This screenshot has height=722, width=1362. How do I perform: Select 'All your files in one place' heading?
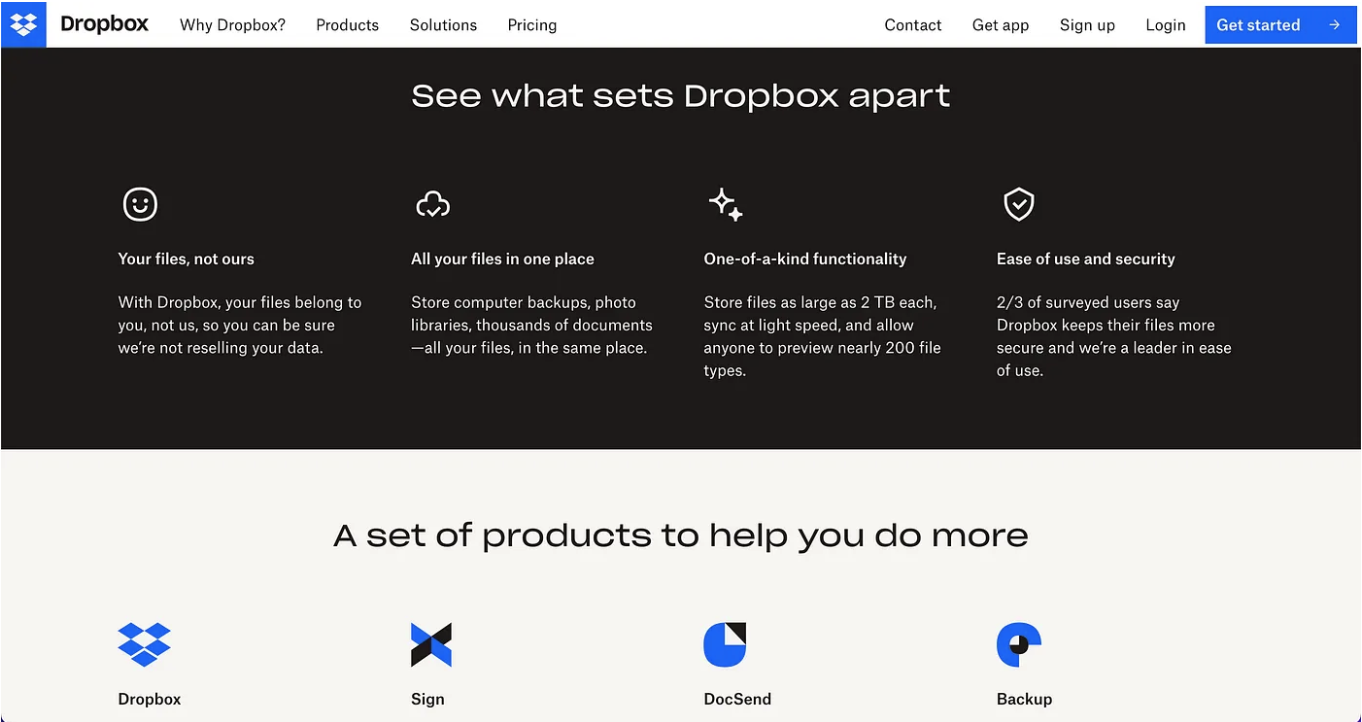pos(502,259)
